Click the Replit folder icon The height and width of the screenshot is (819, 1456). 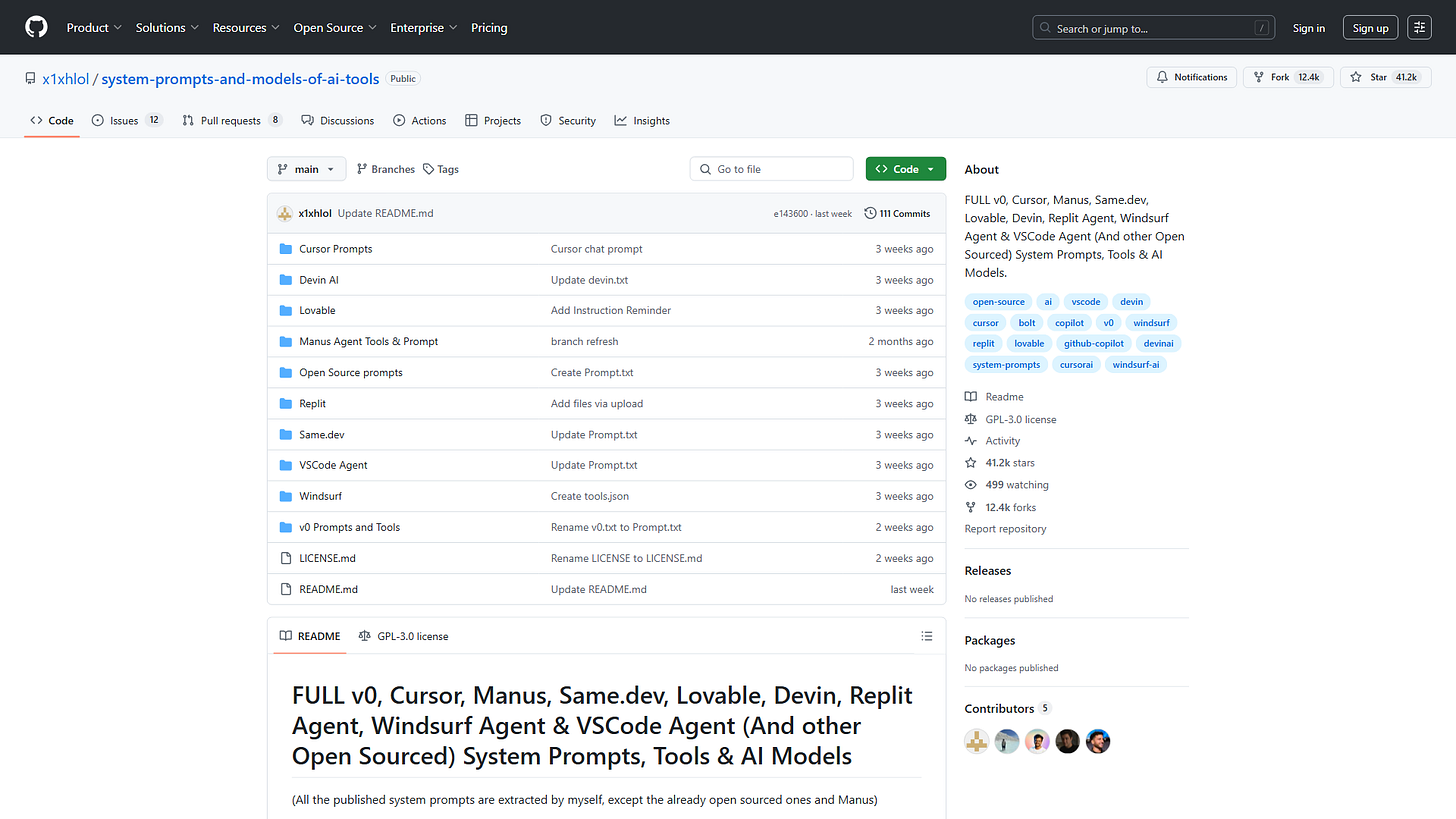[286, 403]
